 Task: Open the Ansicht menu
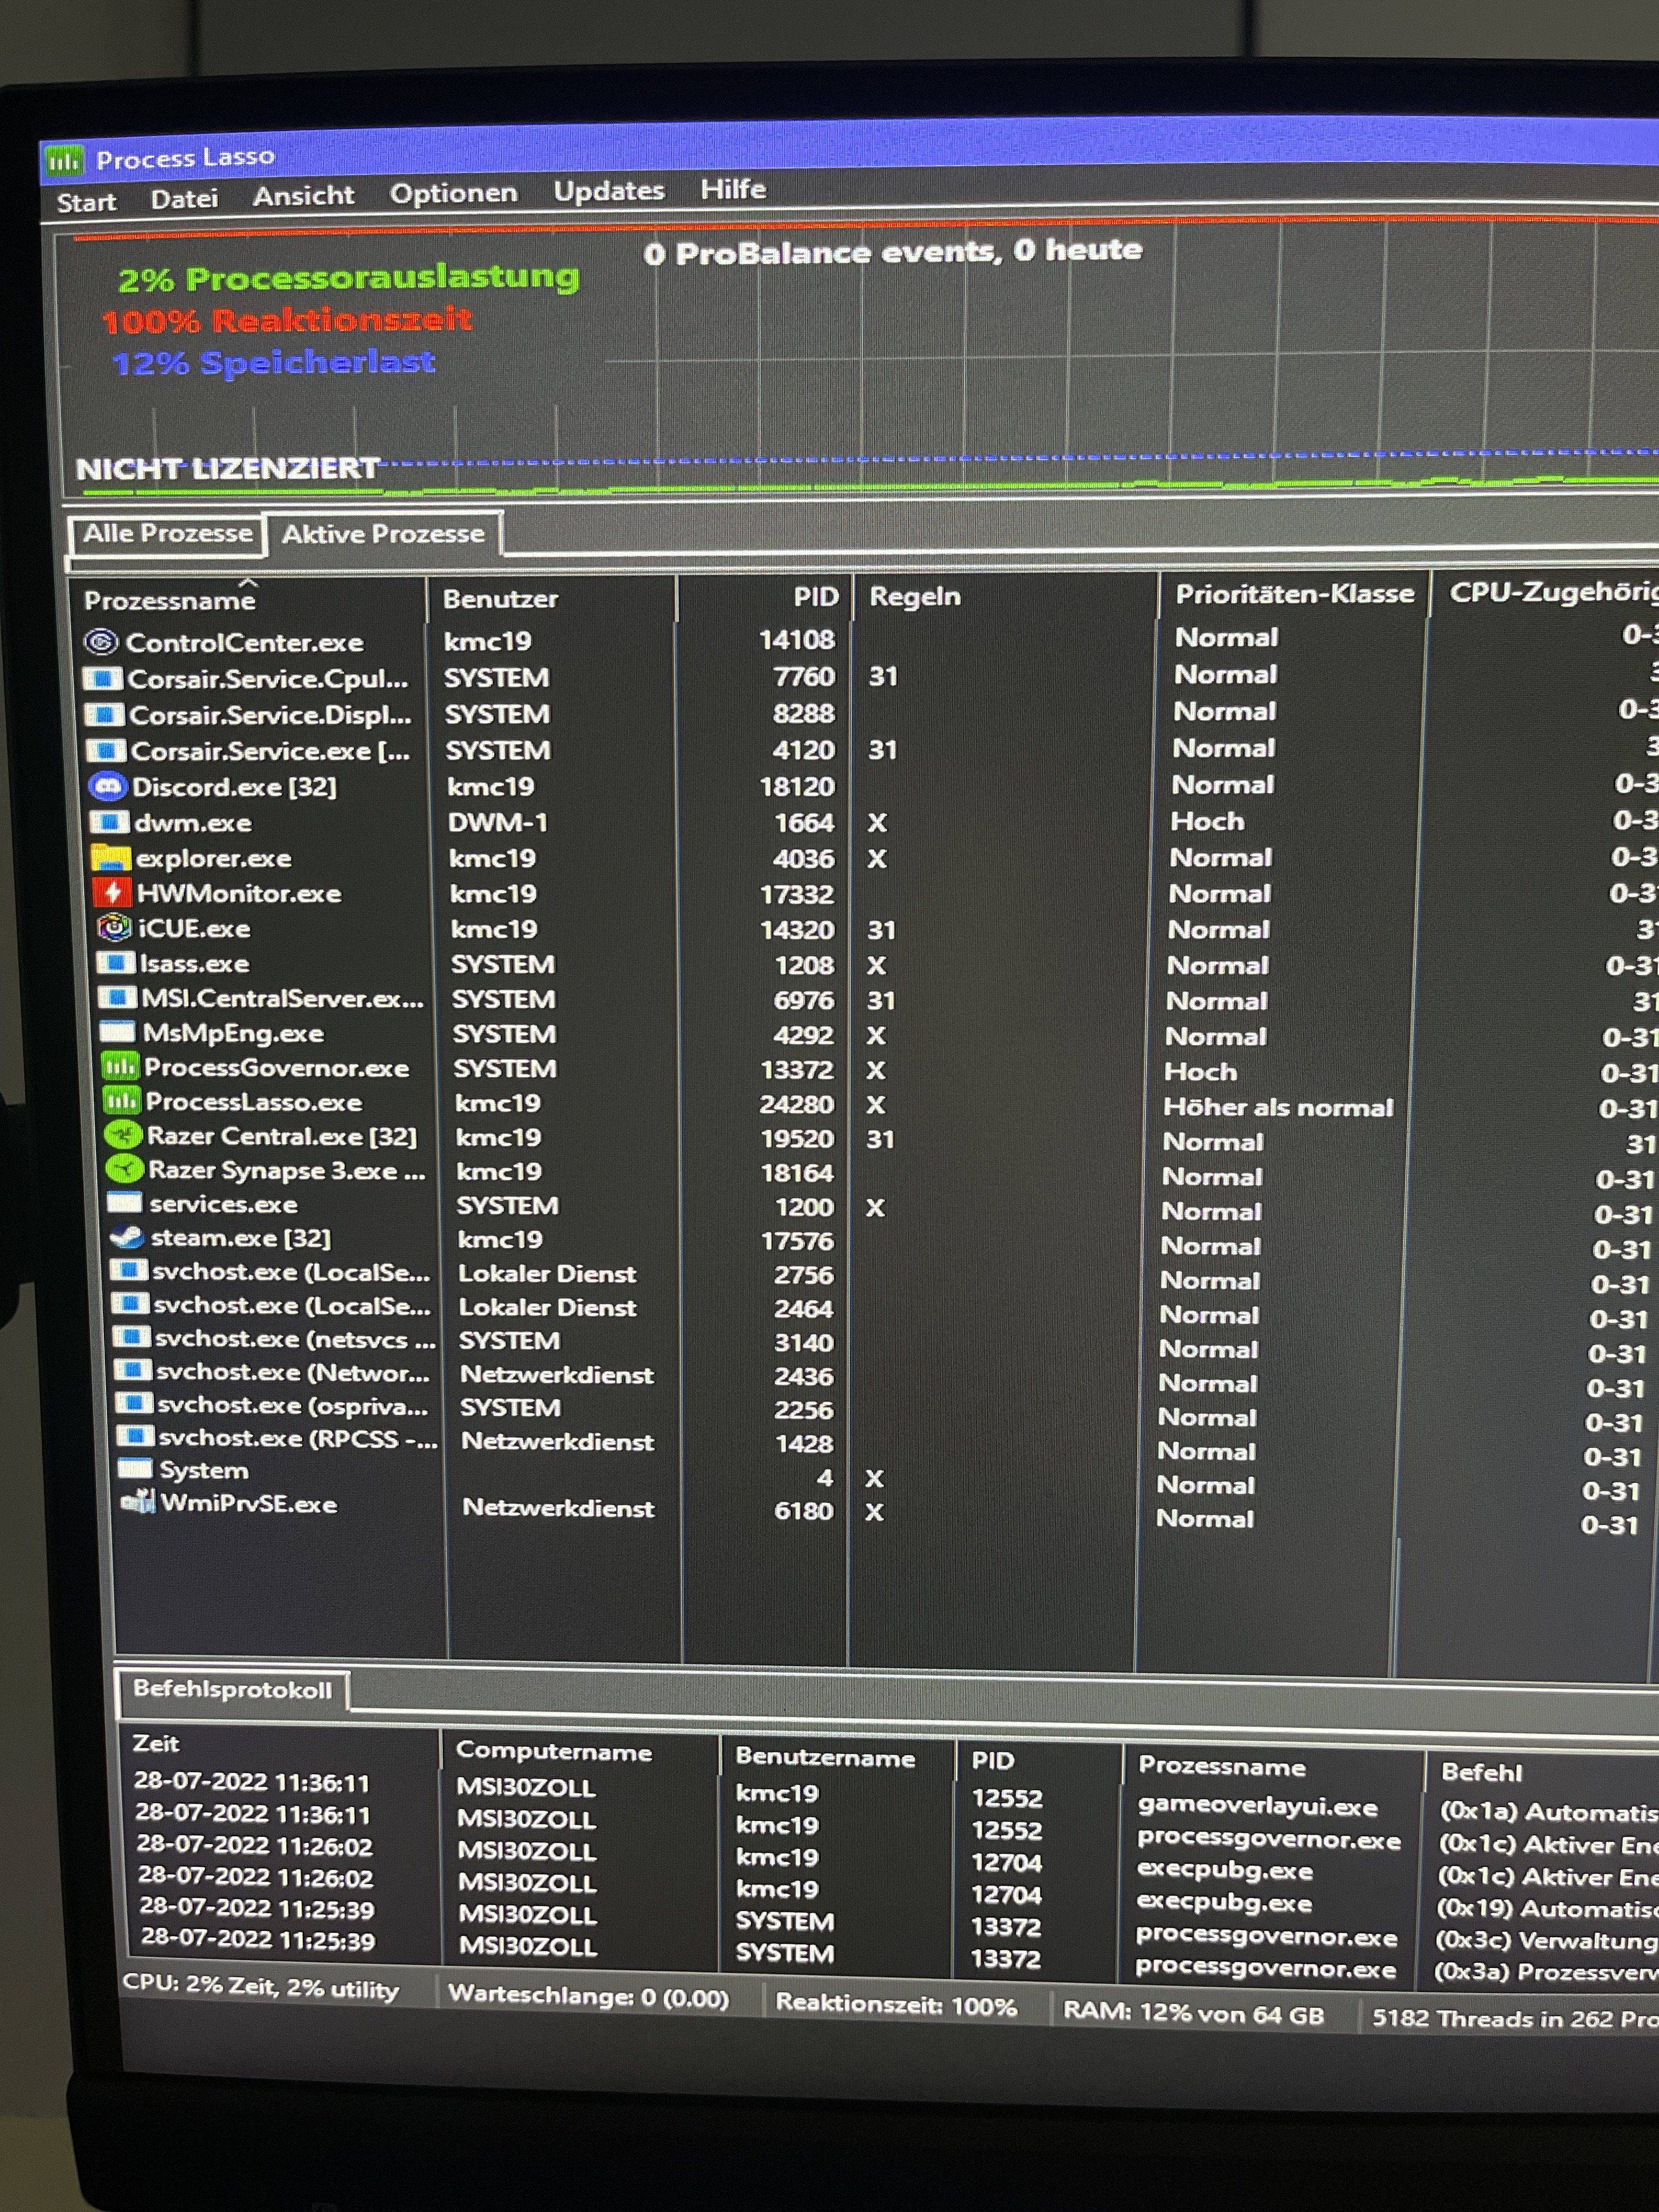[303, 196]
